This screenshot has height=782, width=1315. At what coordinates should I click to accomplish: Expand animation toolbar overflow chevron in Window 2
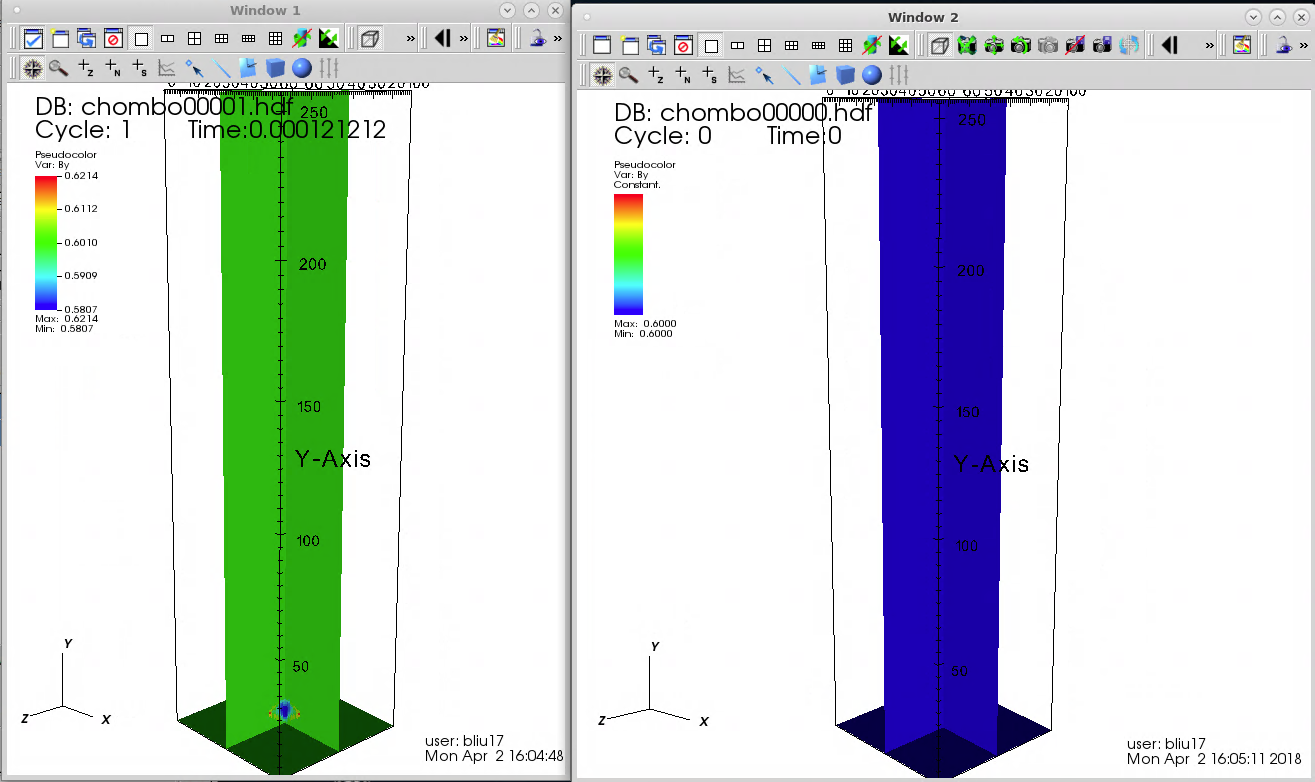tap(1209, 45)
